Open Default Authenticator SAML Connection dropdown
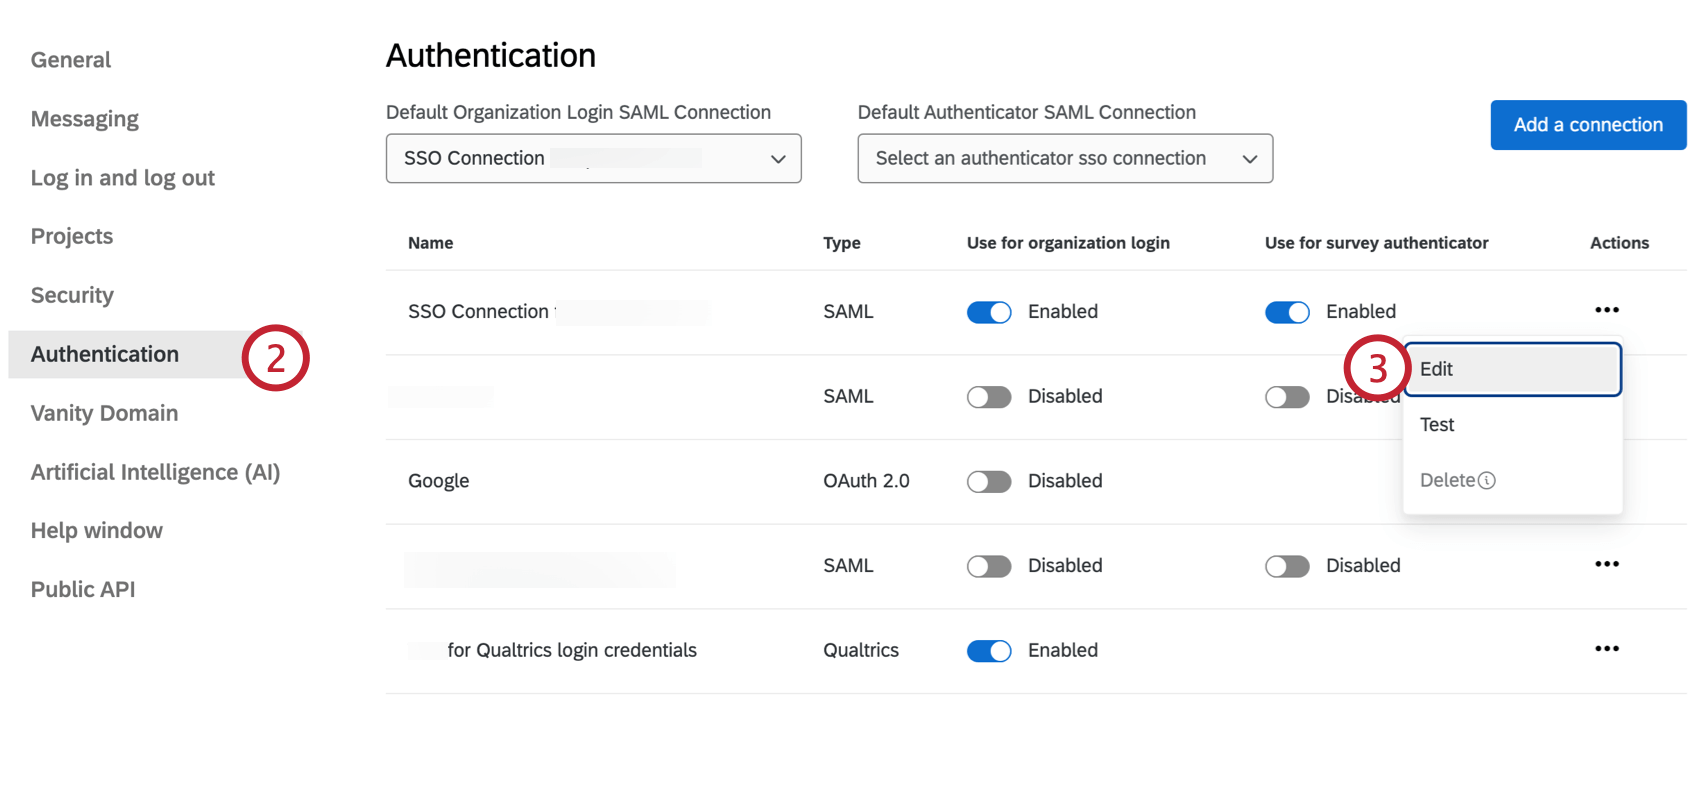Image resolution: width=1700 pixels, height=786 pixels. [1065, 159]
